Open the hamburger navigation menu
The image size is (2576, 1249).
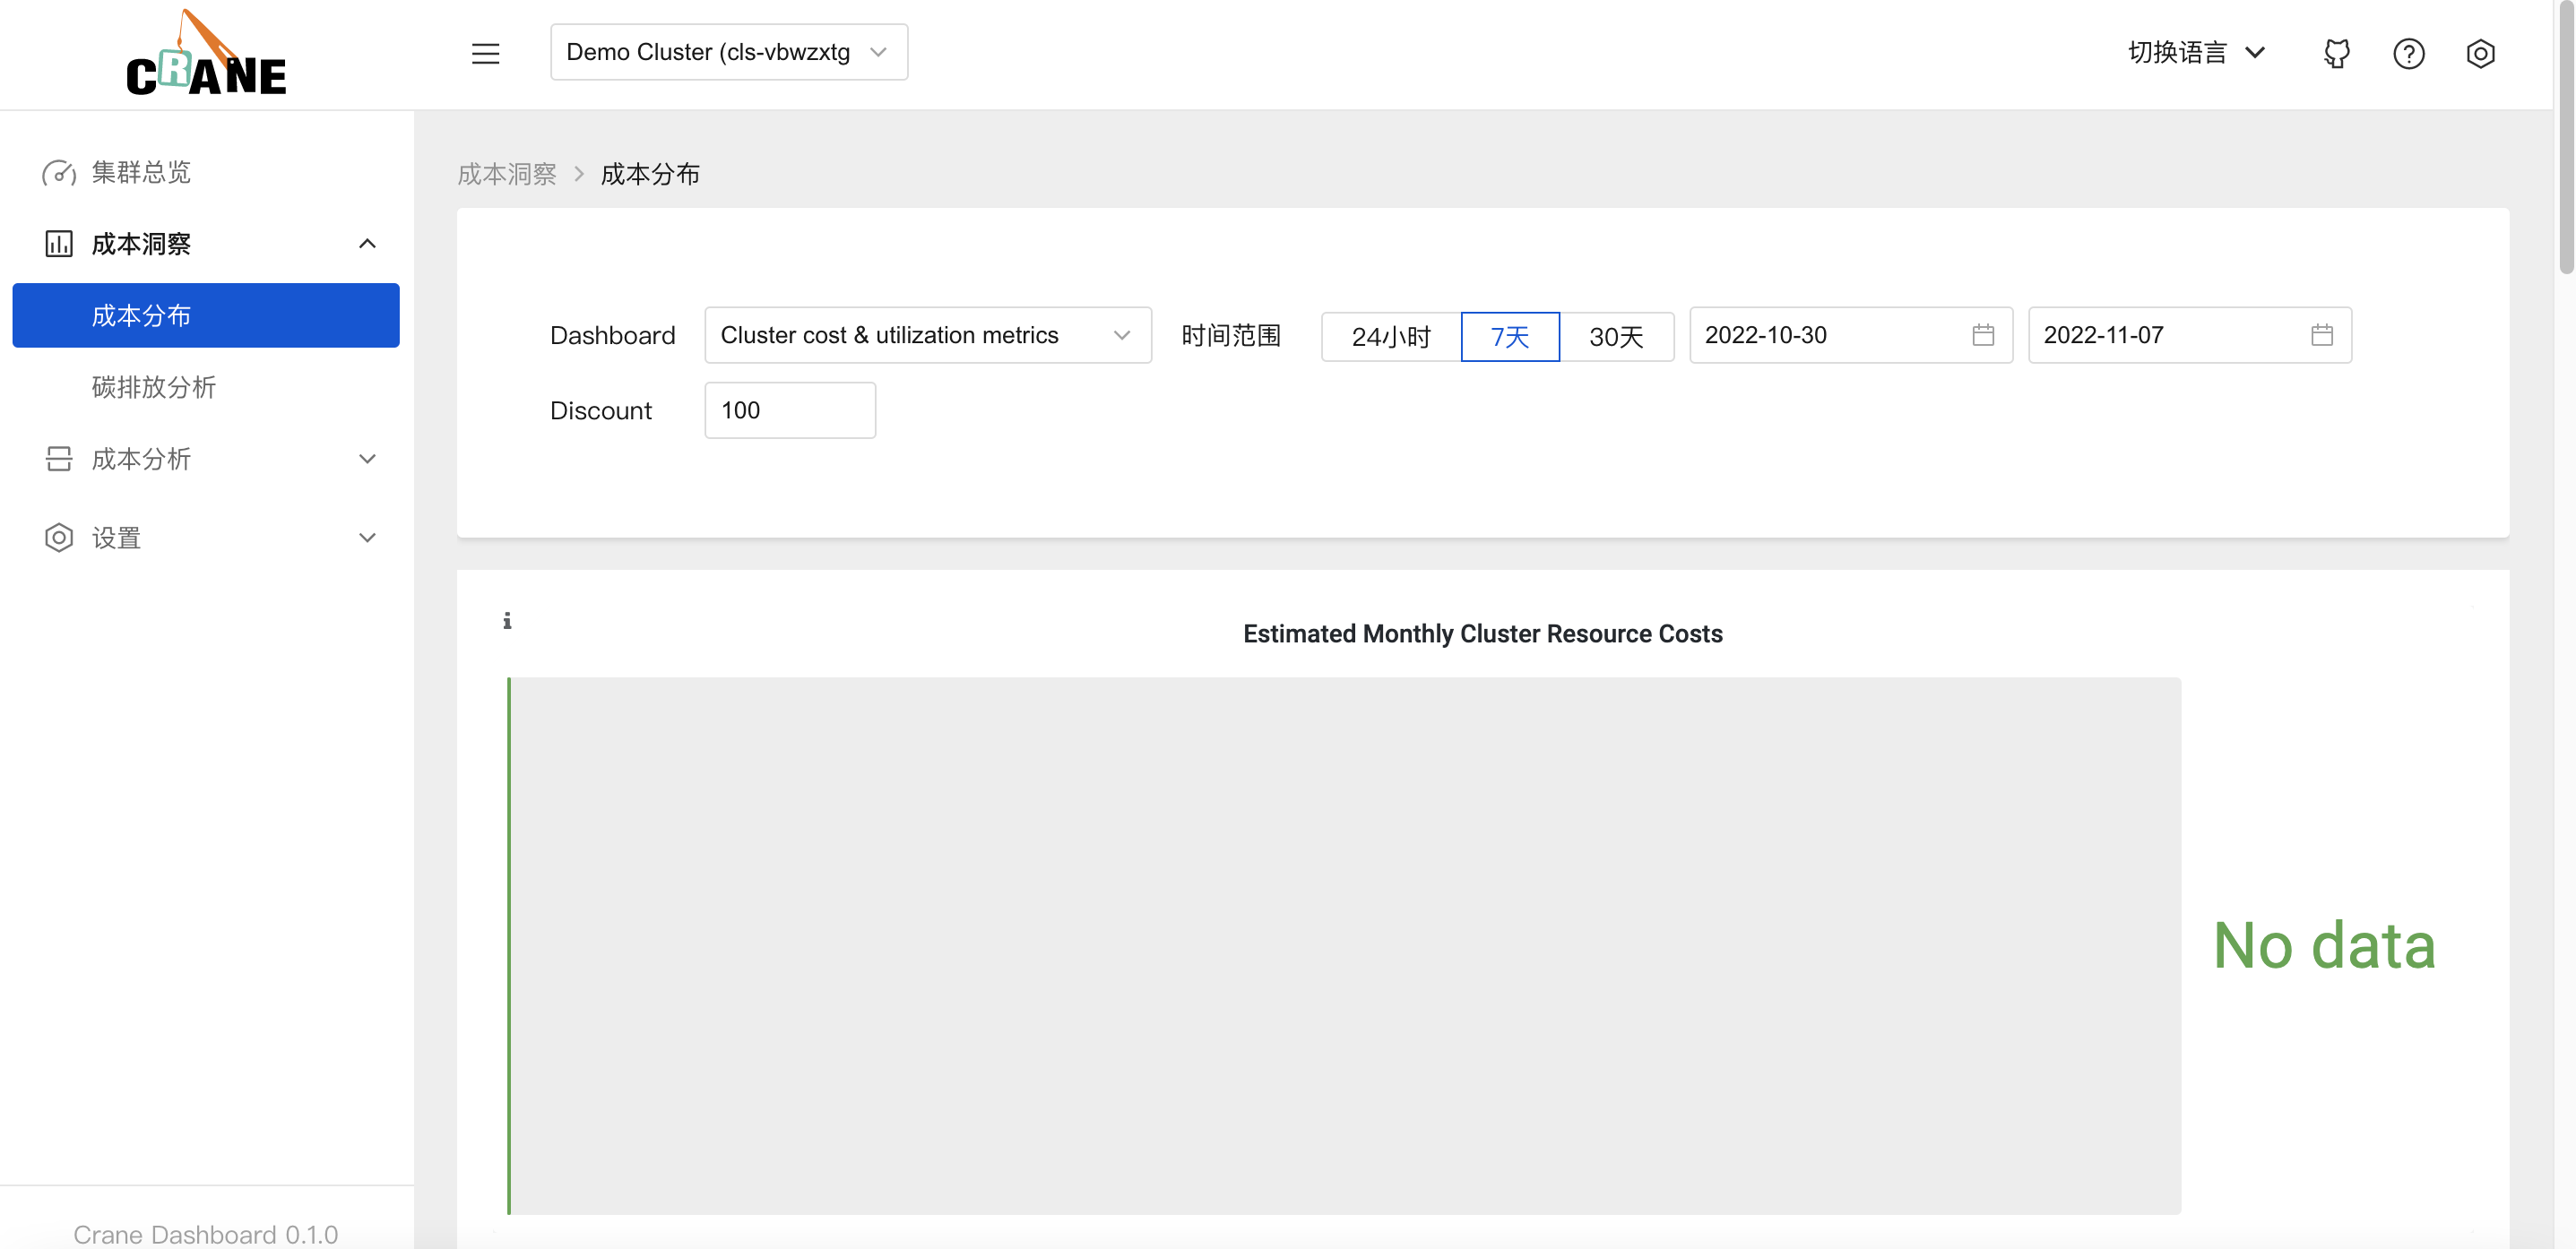[486, 53]
